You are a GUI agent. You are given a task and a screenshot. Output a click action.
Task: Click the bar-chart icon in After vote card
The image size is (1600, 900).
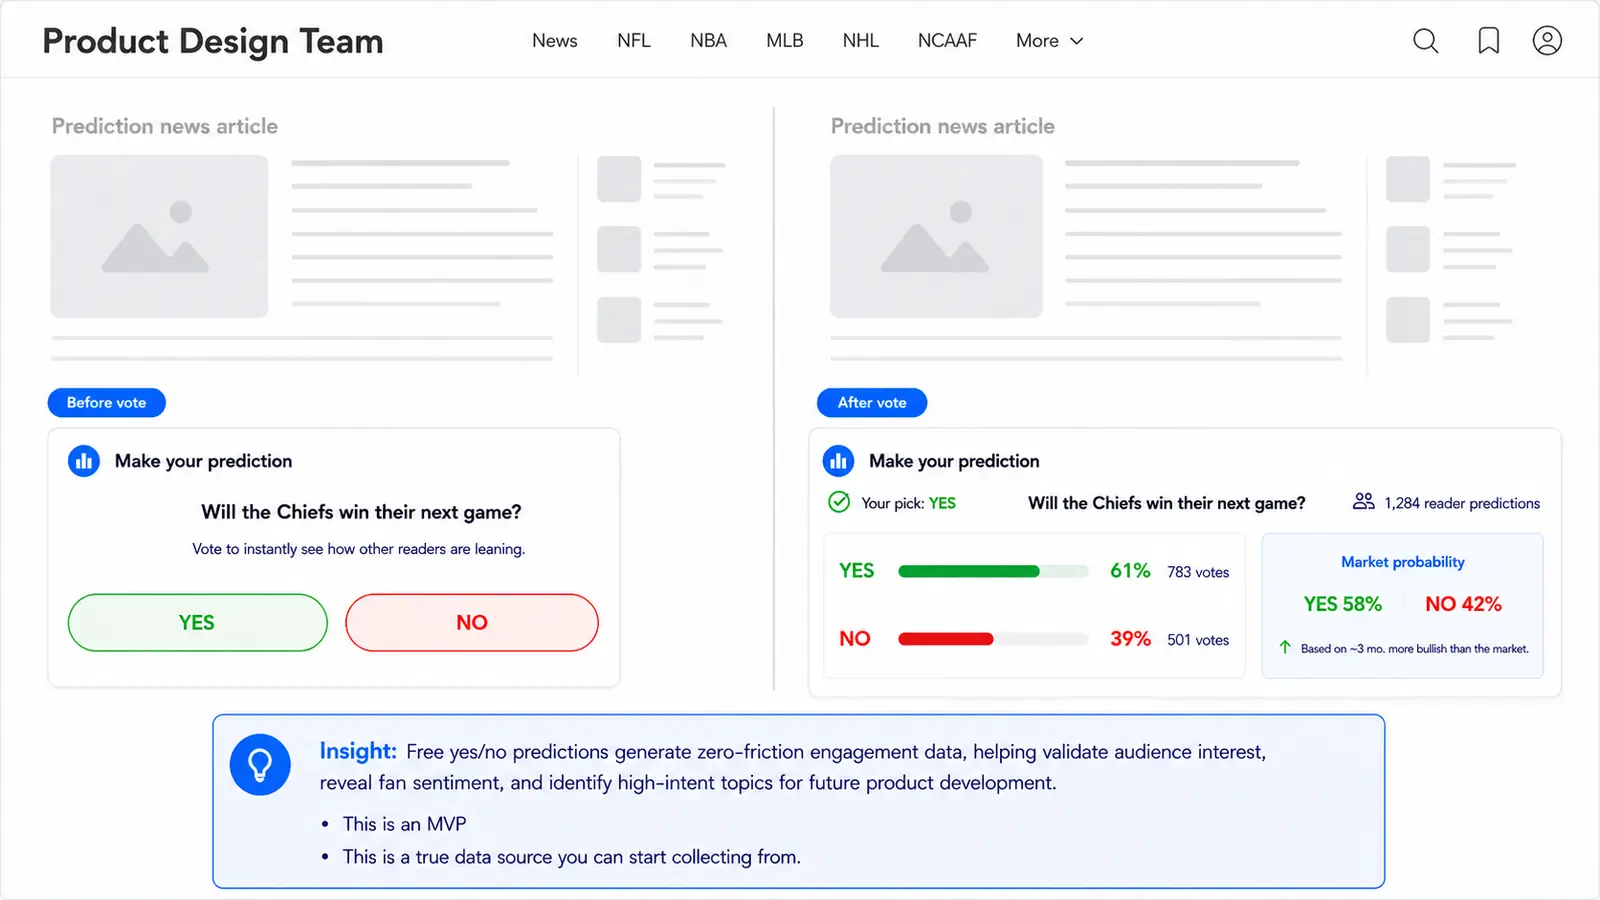click(x=838, y=461)
